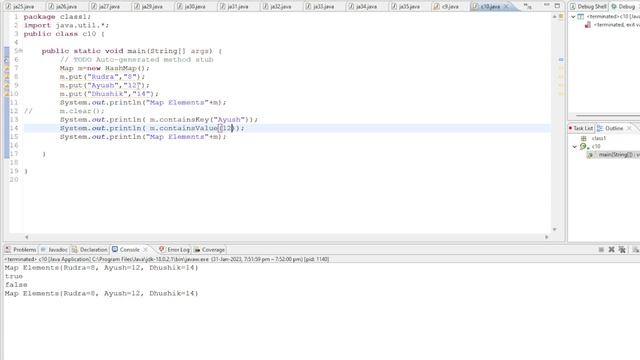Viewport: 640px width, 360px height.
Task: Click the overview ruler warning summary square
Action: 561,16
